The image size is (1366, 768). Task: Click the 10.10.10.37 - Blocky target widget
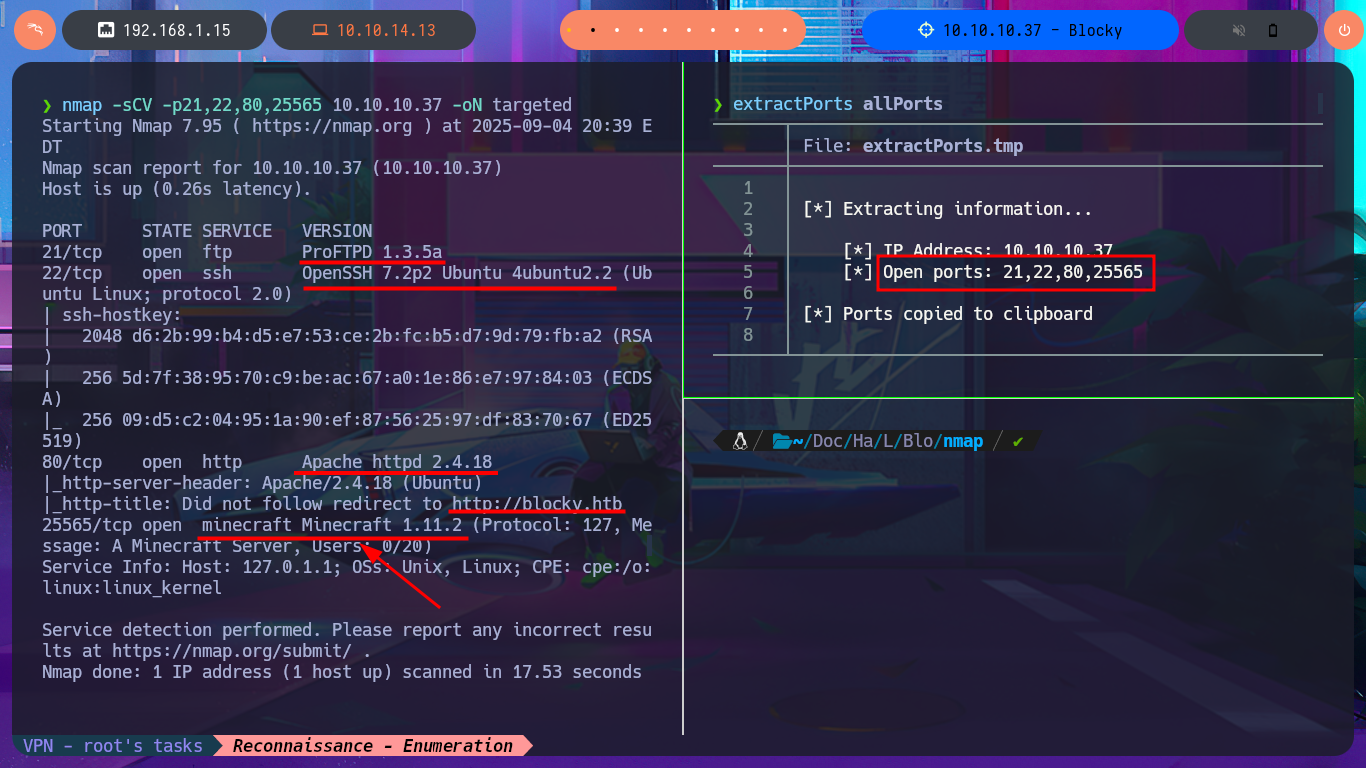point(1020,30)
